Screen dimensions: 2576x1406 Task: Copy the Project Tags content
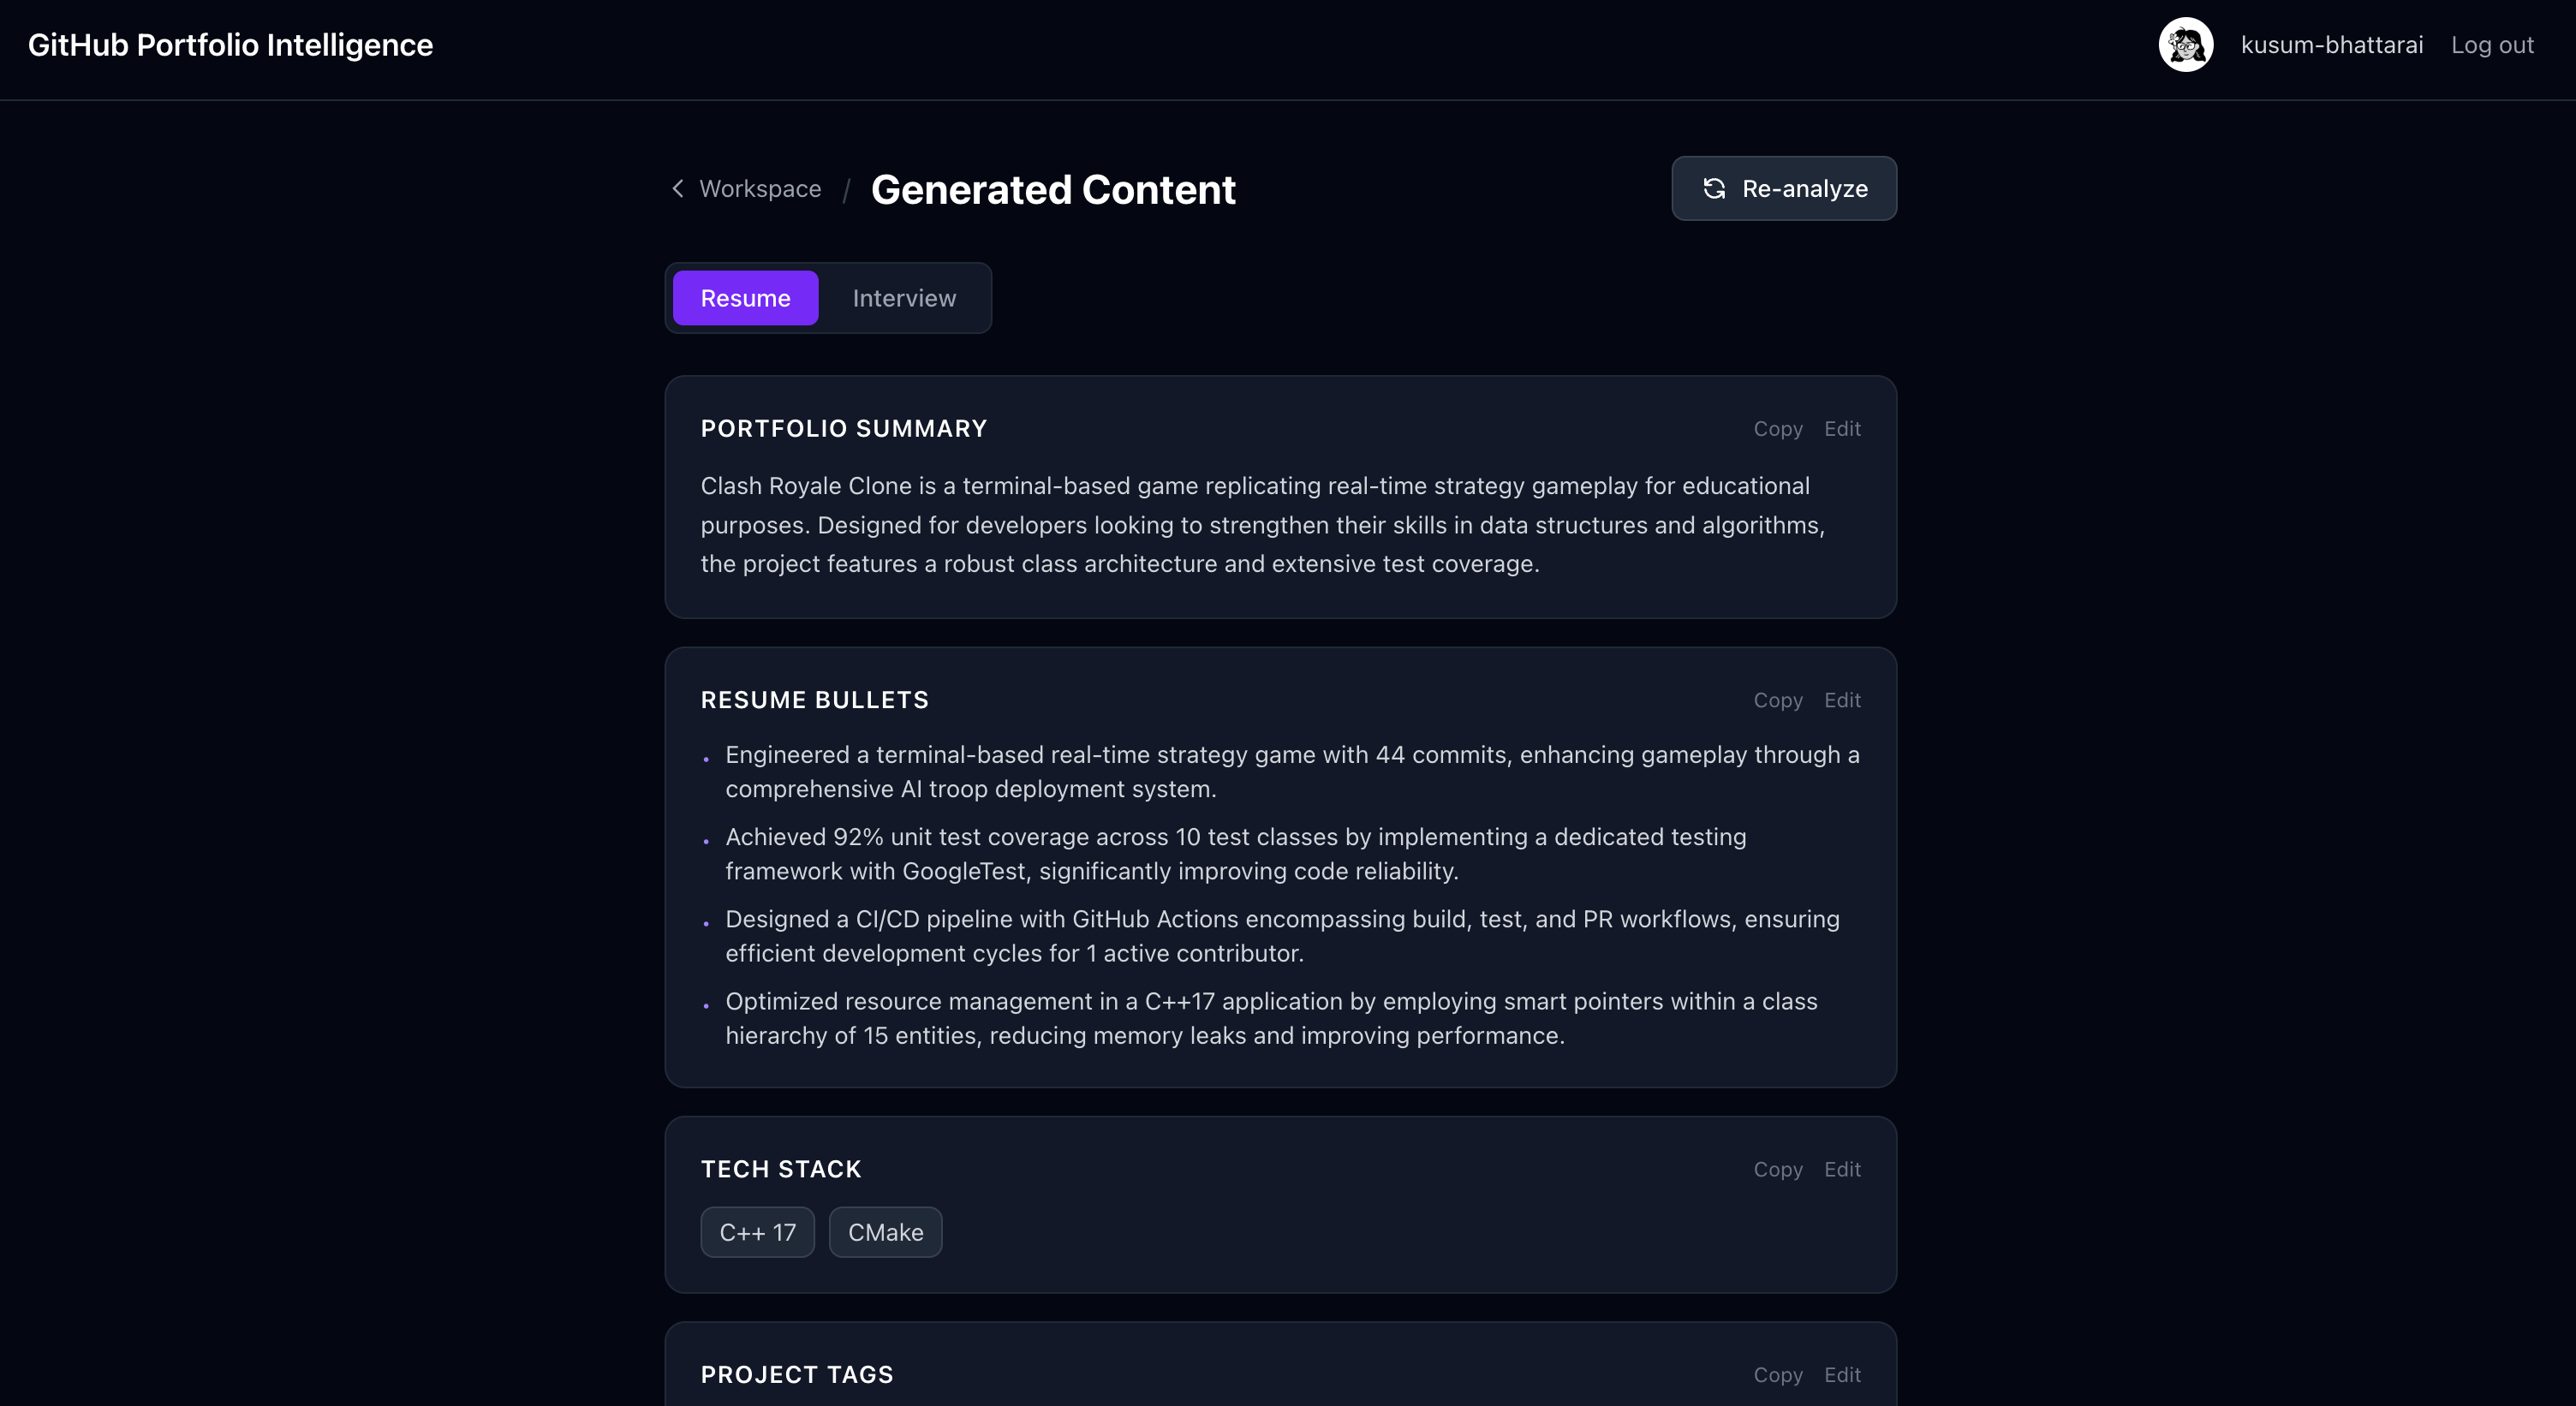click(x=1777, y=1374)
